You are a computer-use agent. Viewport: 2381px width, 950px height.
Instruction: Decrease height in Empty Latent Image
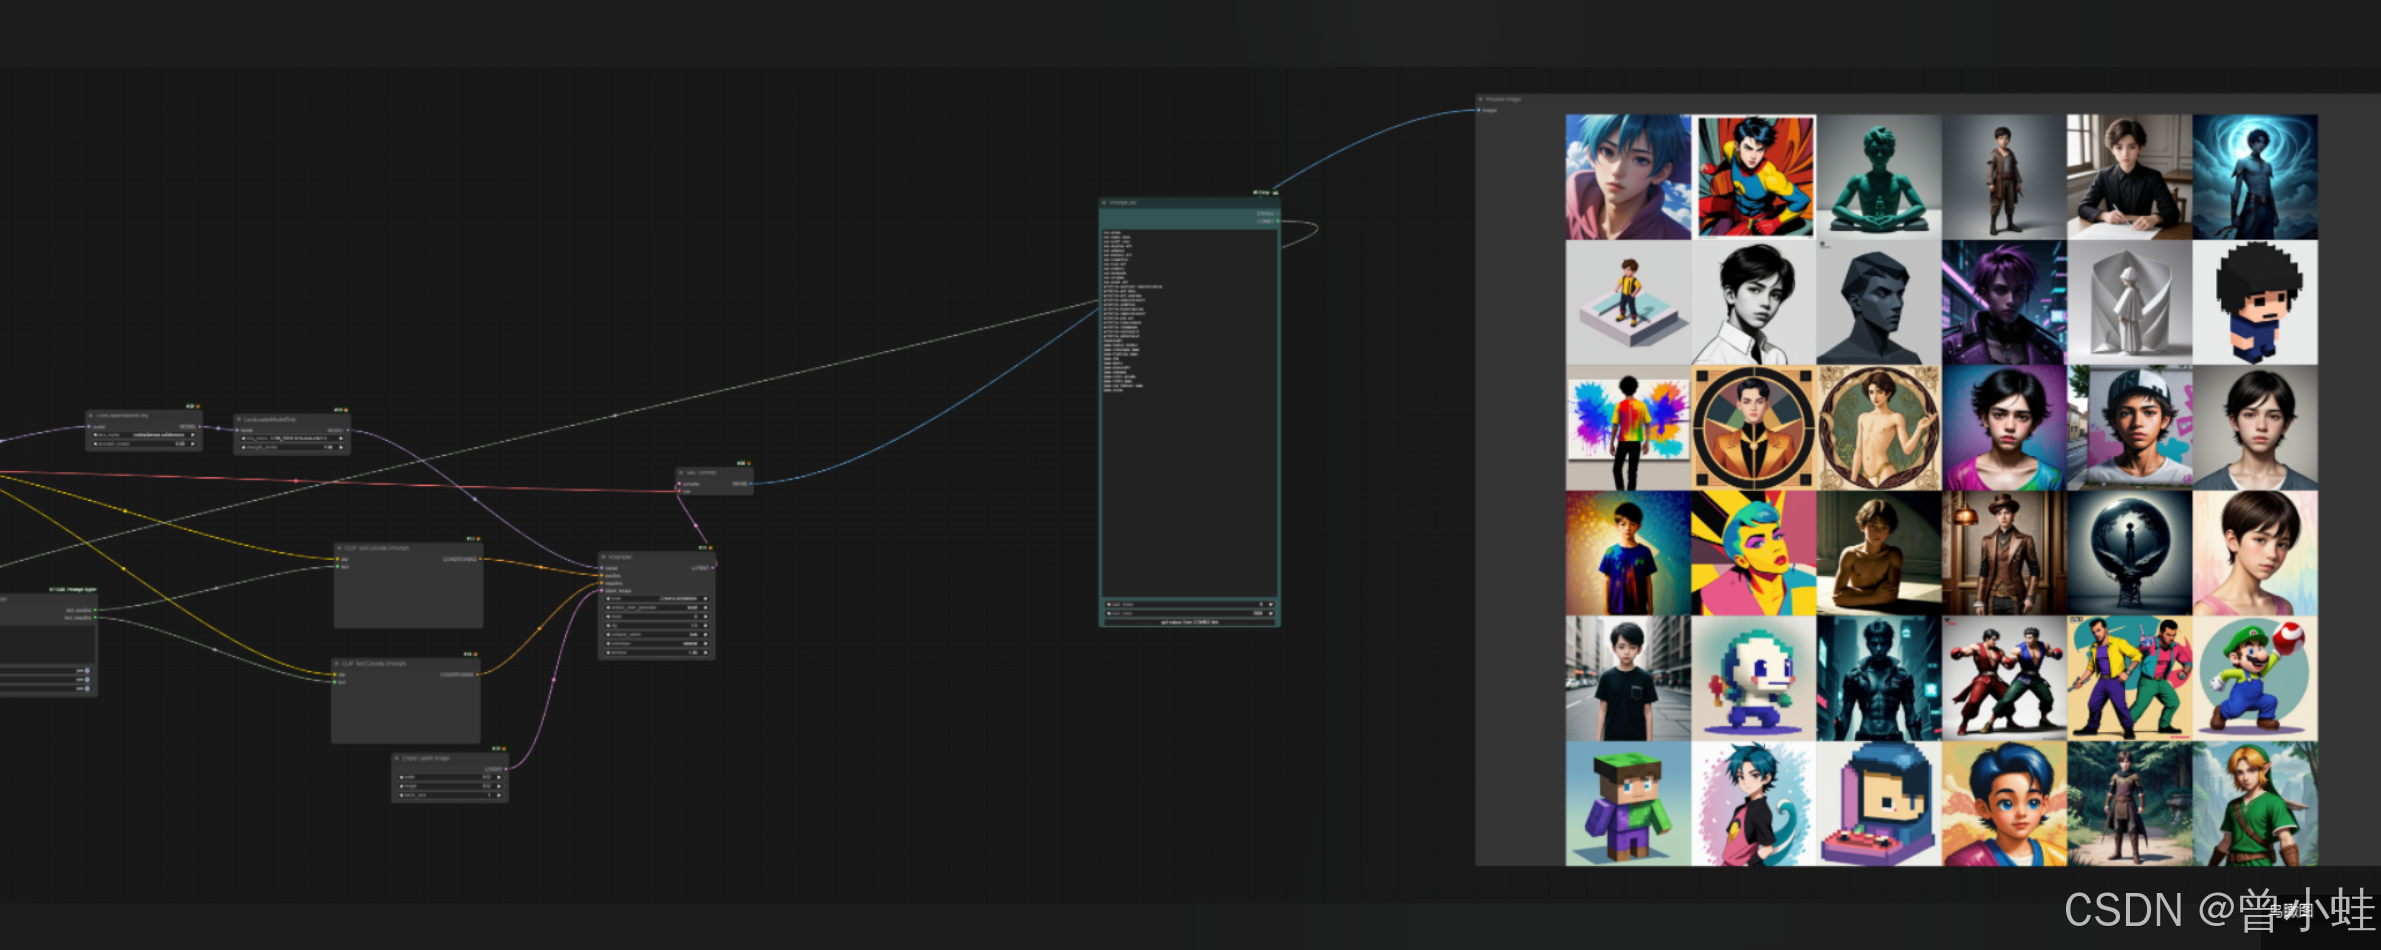pyautogui.click(x=402, y=786)
